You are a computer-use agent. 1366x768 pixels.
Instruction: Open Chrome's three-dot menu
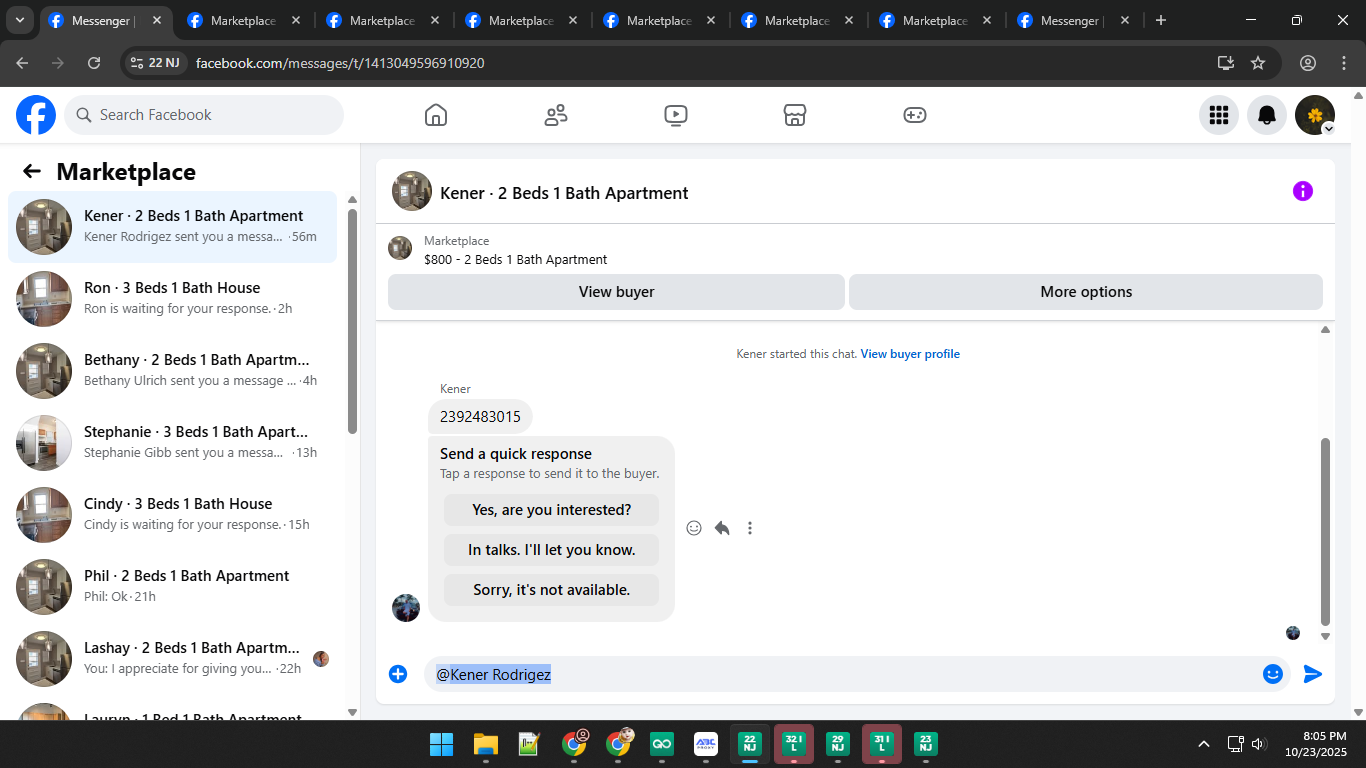(x=1344, y=63)
